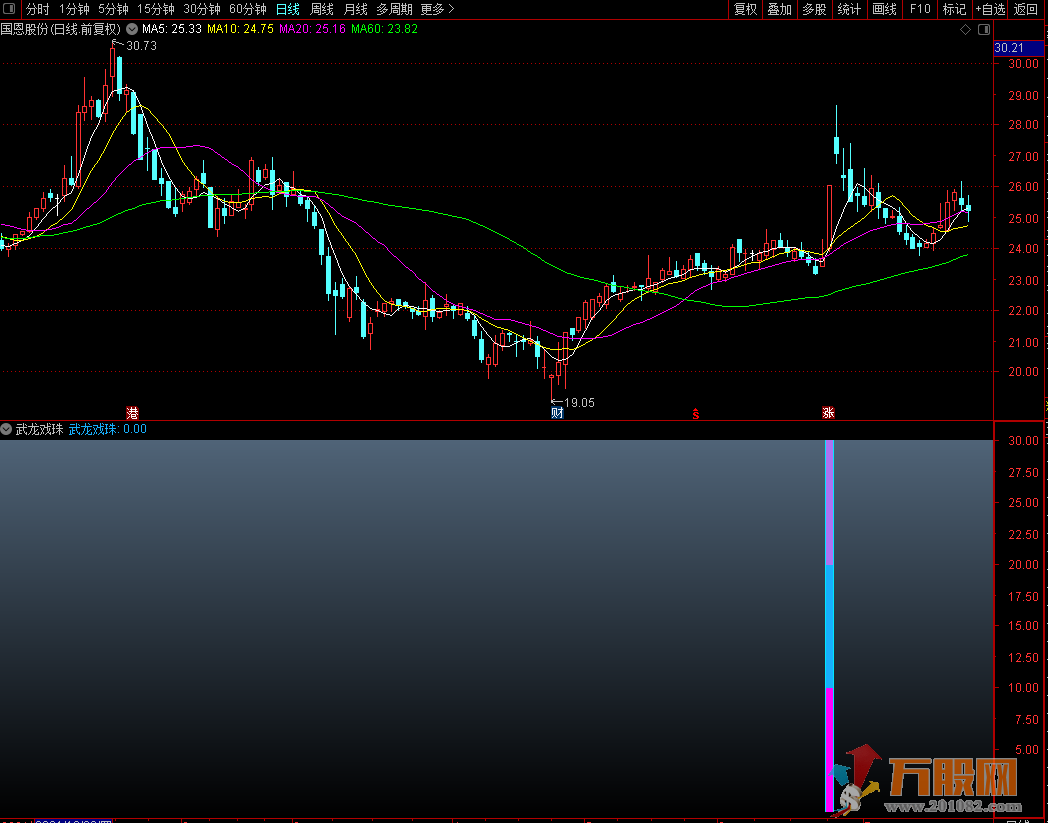Click the 涨 marker on timeline

(x=828, y=413)
